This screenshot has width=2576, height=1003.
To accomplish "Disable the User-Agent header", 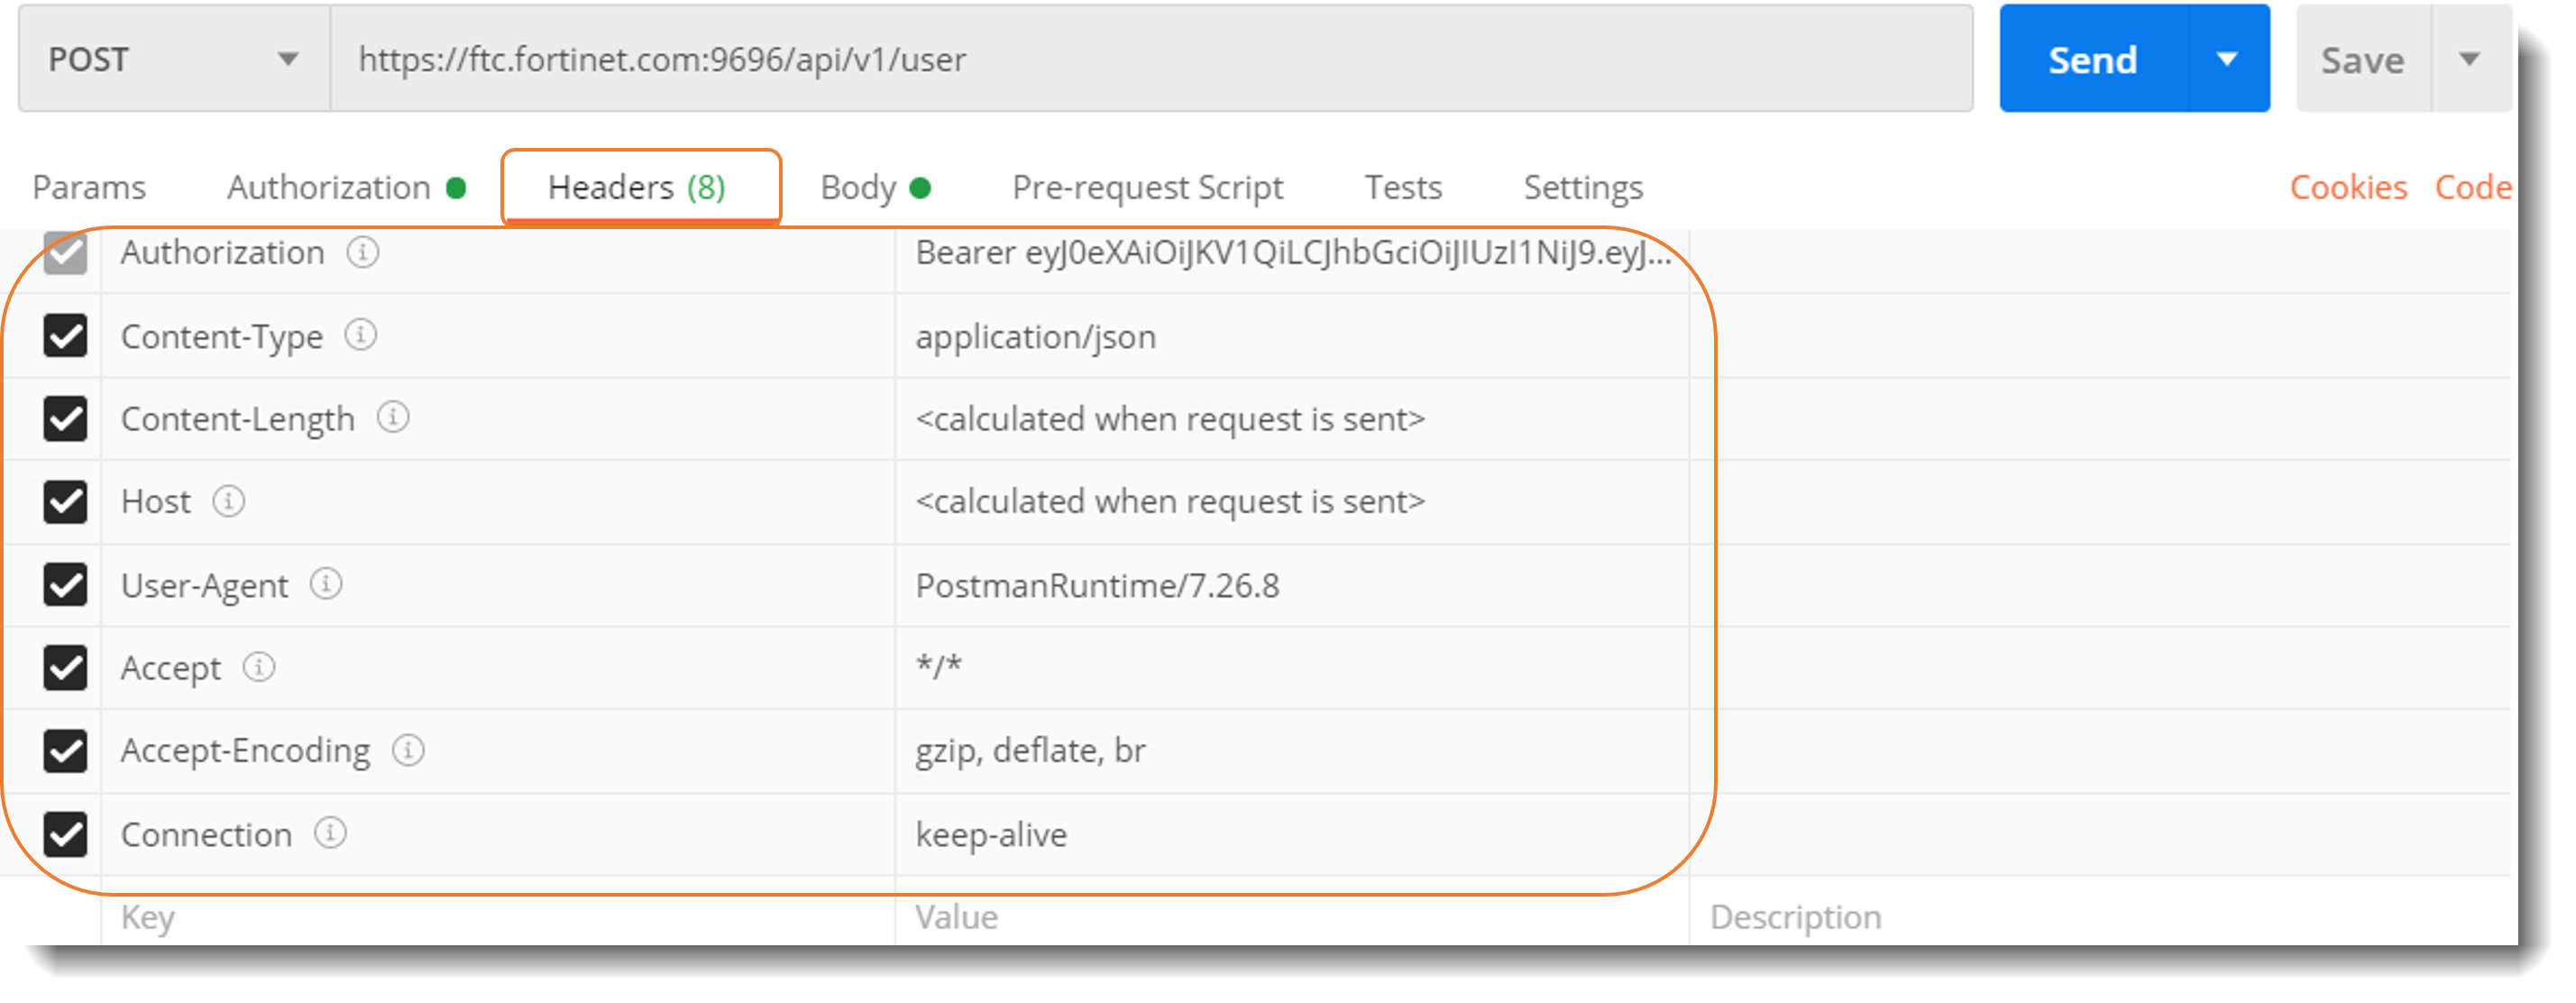I will click(64, 585).
